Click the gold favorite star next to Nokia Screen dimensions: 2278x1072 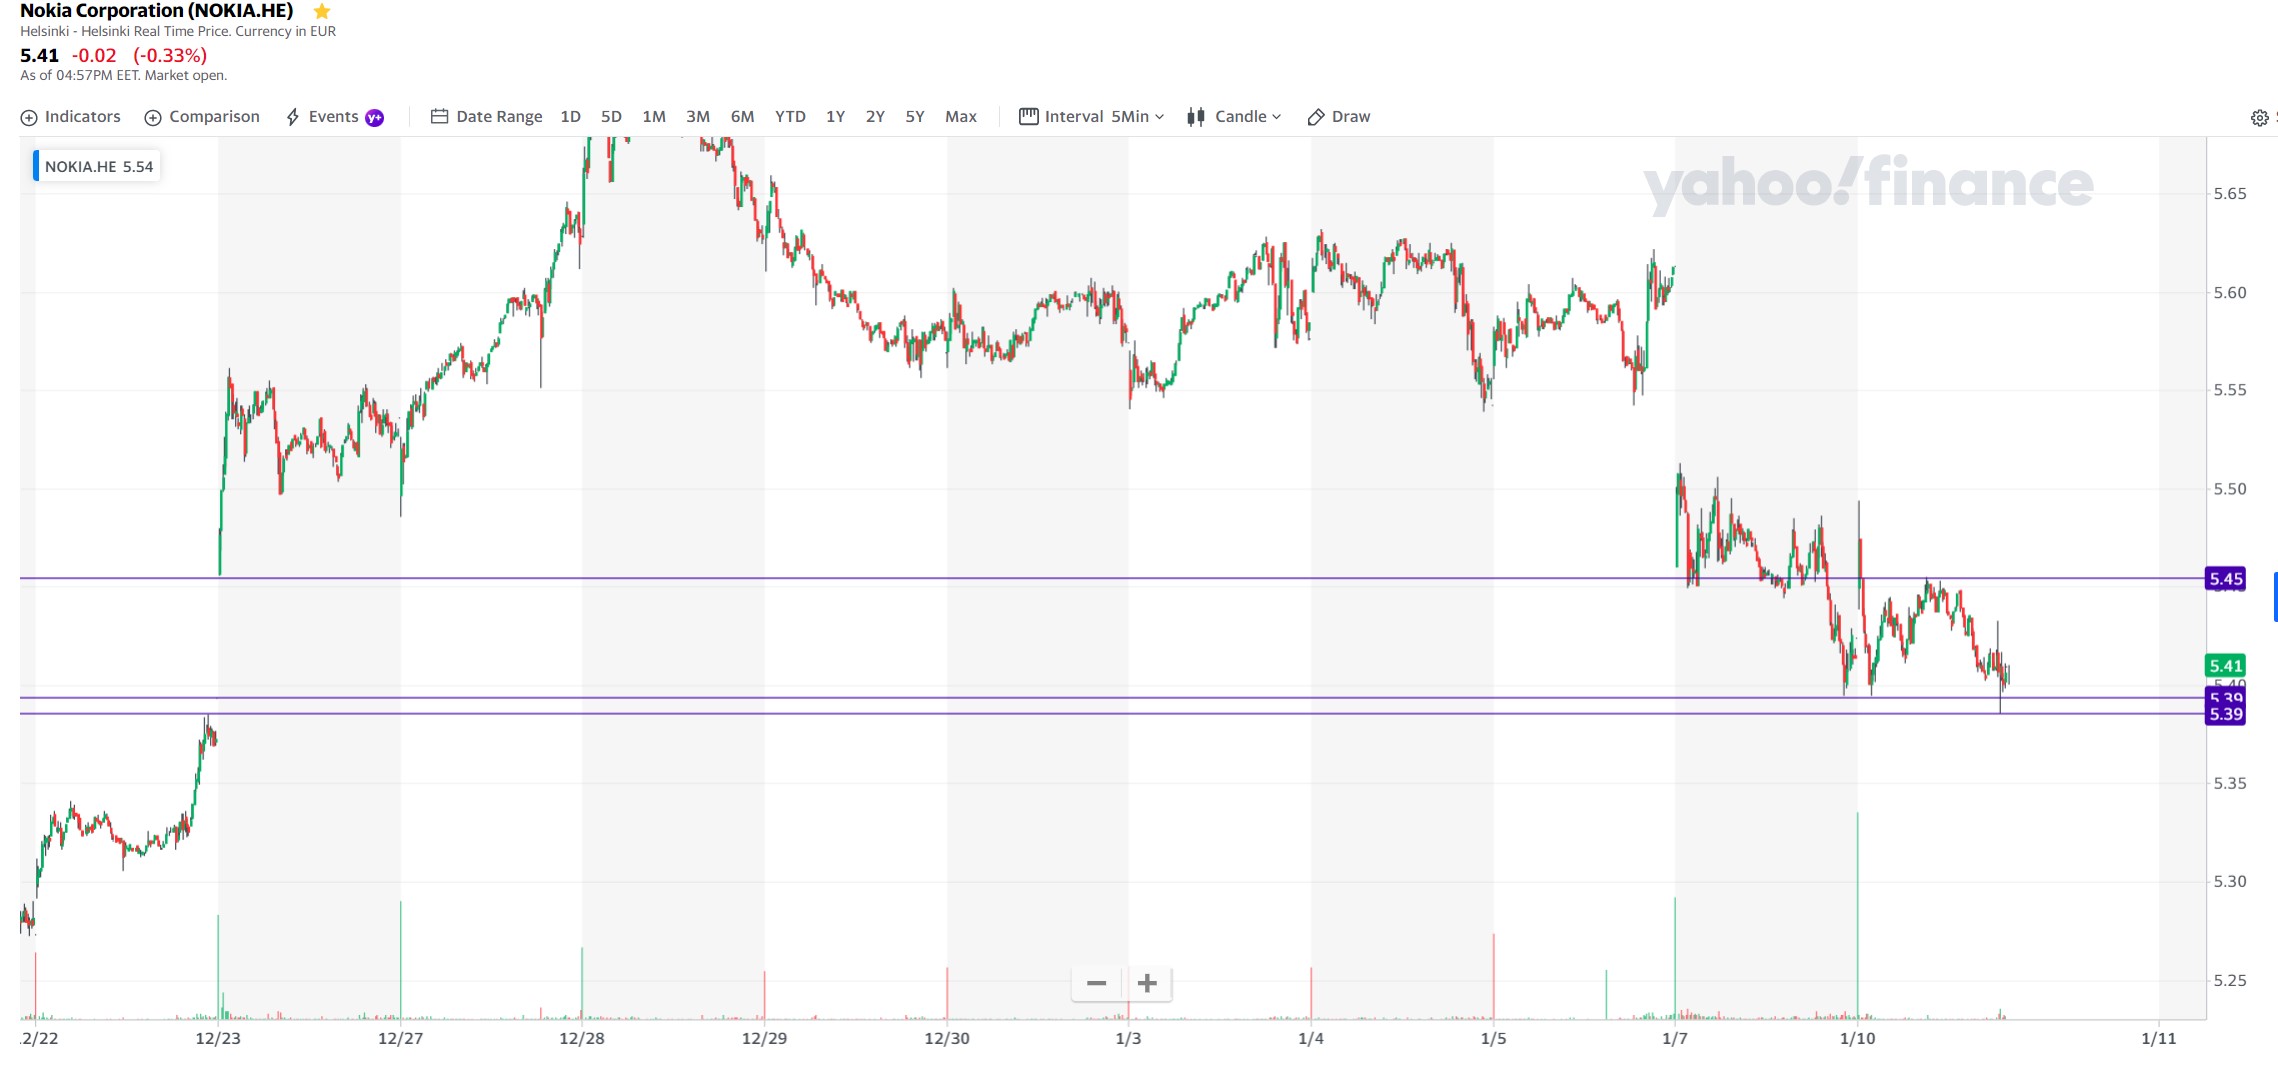(x=322, y=11)
